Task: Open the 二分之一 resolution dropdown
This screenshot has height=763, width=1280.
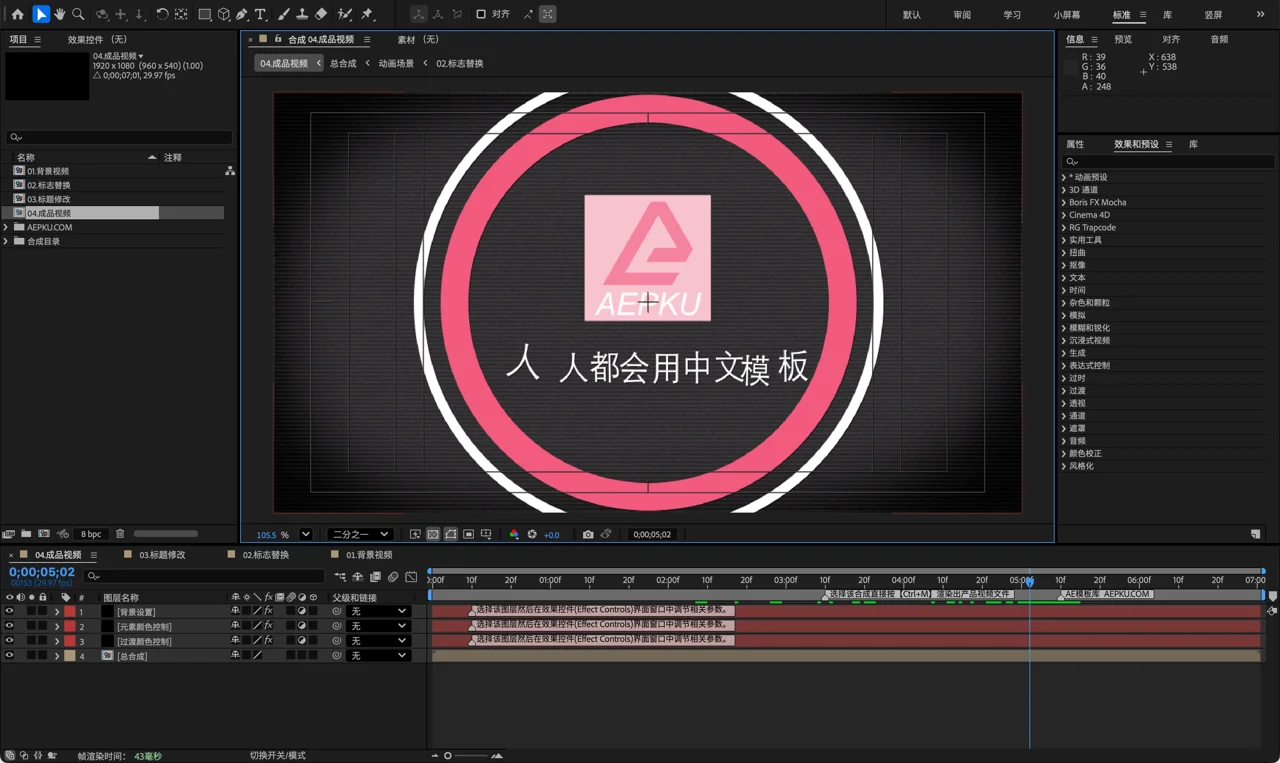Action: (x=360, y=534)
